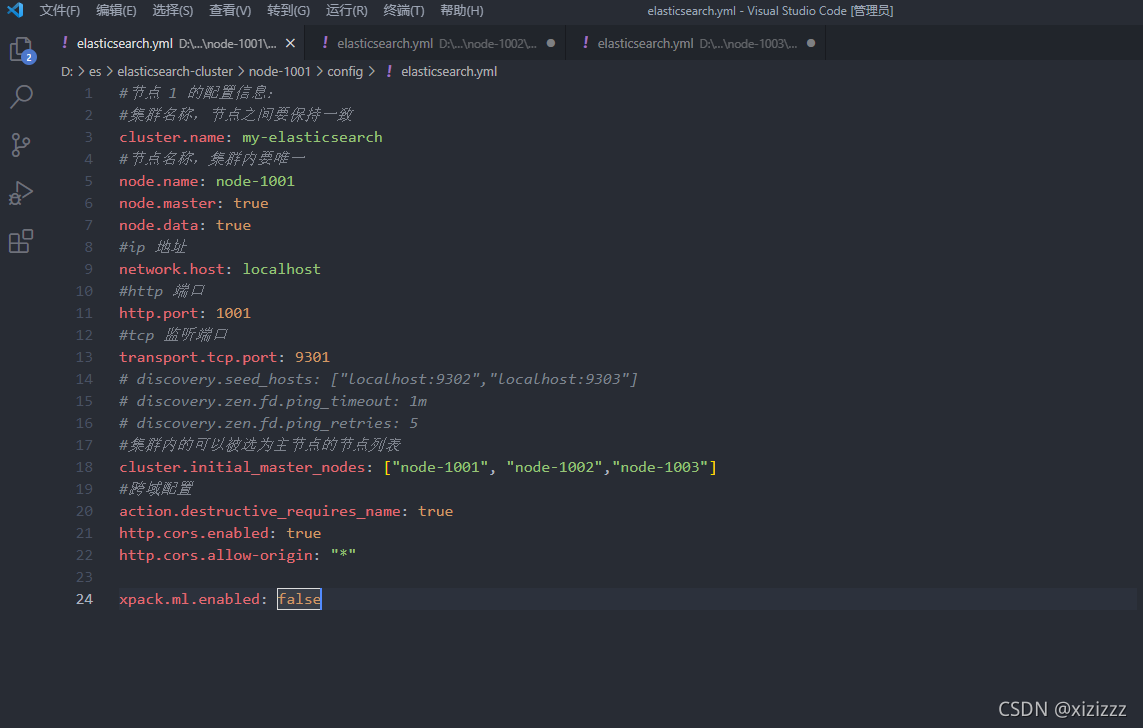Screen dimensions: 1143x728
Task: Open the 选择(S) menu
Action: [x=173, y=10]
